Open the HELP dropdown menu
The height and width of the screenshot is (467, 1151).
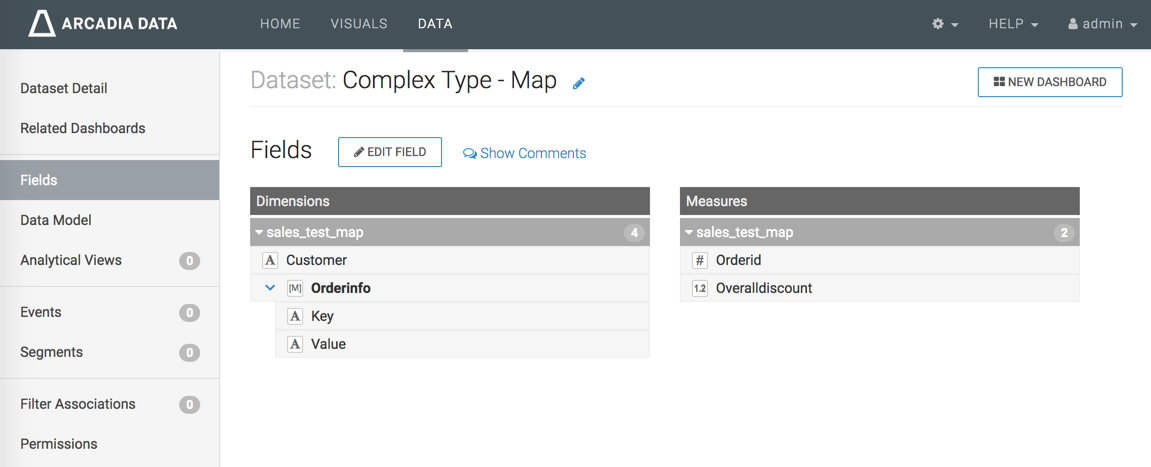pos(1013,24)
